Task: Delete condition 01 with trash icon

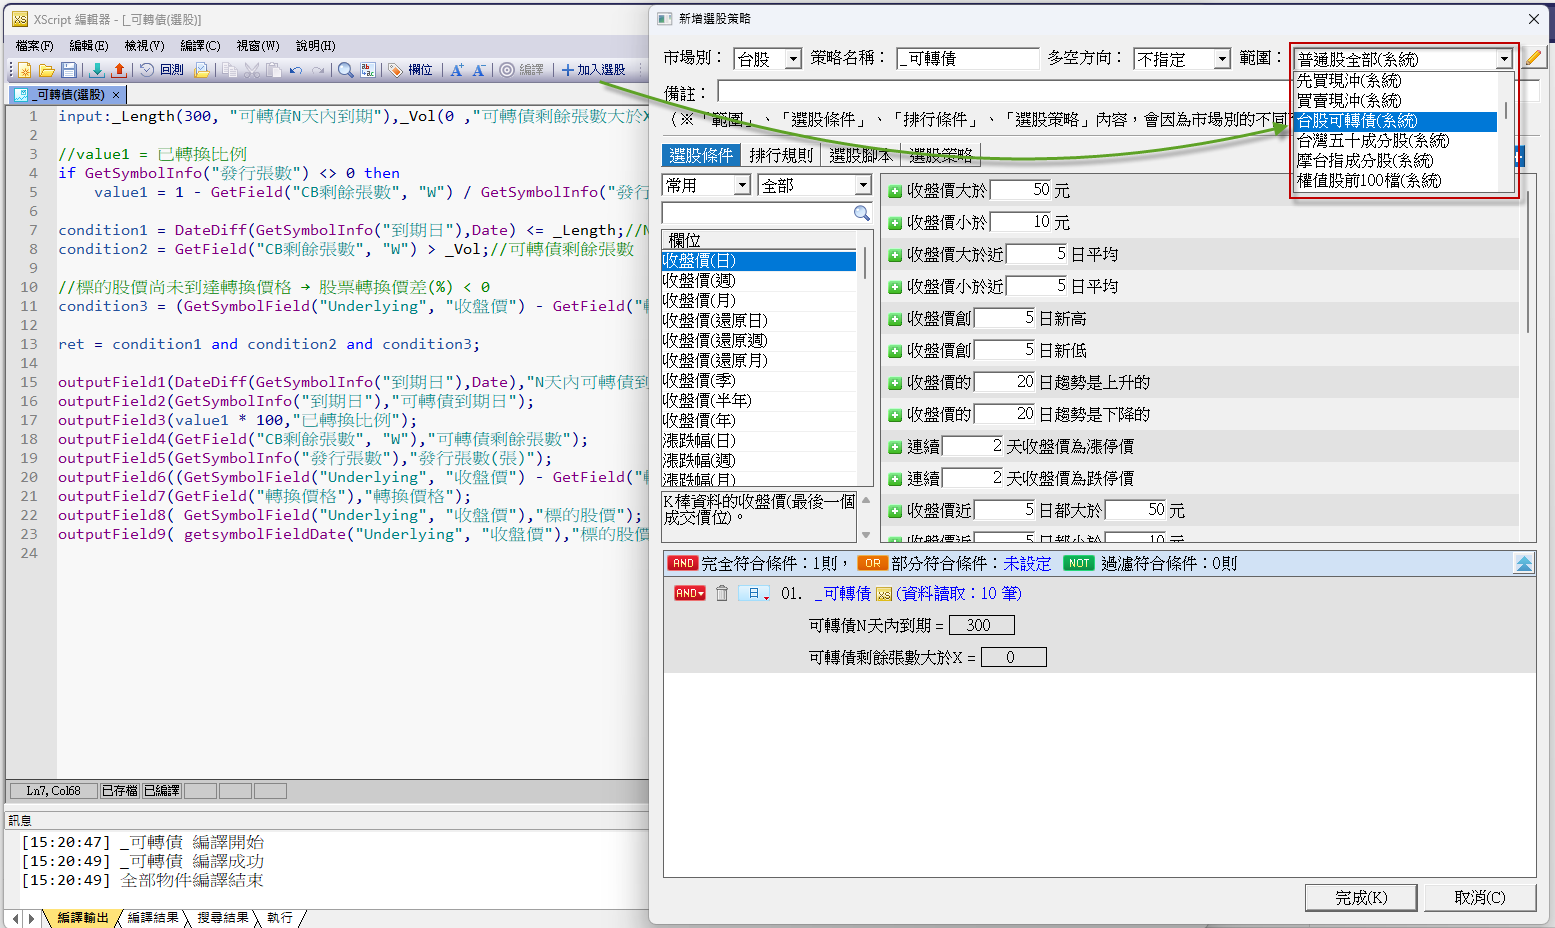Action: tap(722, 594)
